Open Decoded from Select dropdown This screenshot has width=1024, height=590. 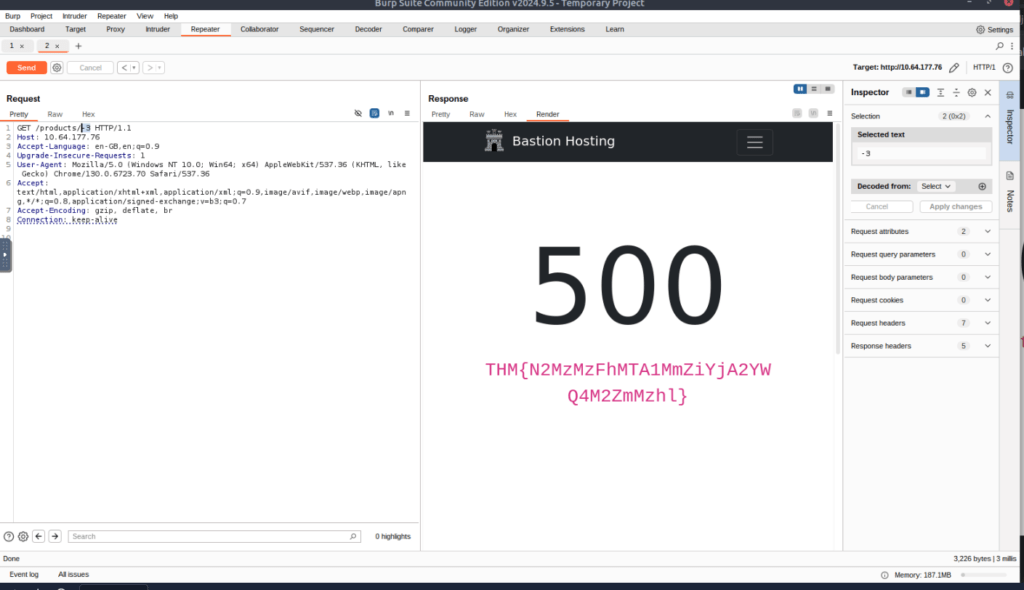pyautogui.click(x=935, y=186)
